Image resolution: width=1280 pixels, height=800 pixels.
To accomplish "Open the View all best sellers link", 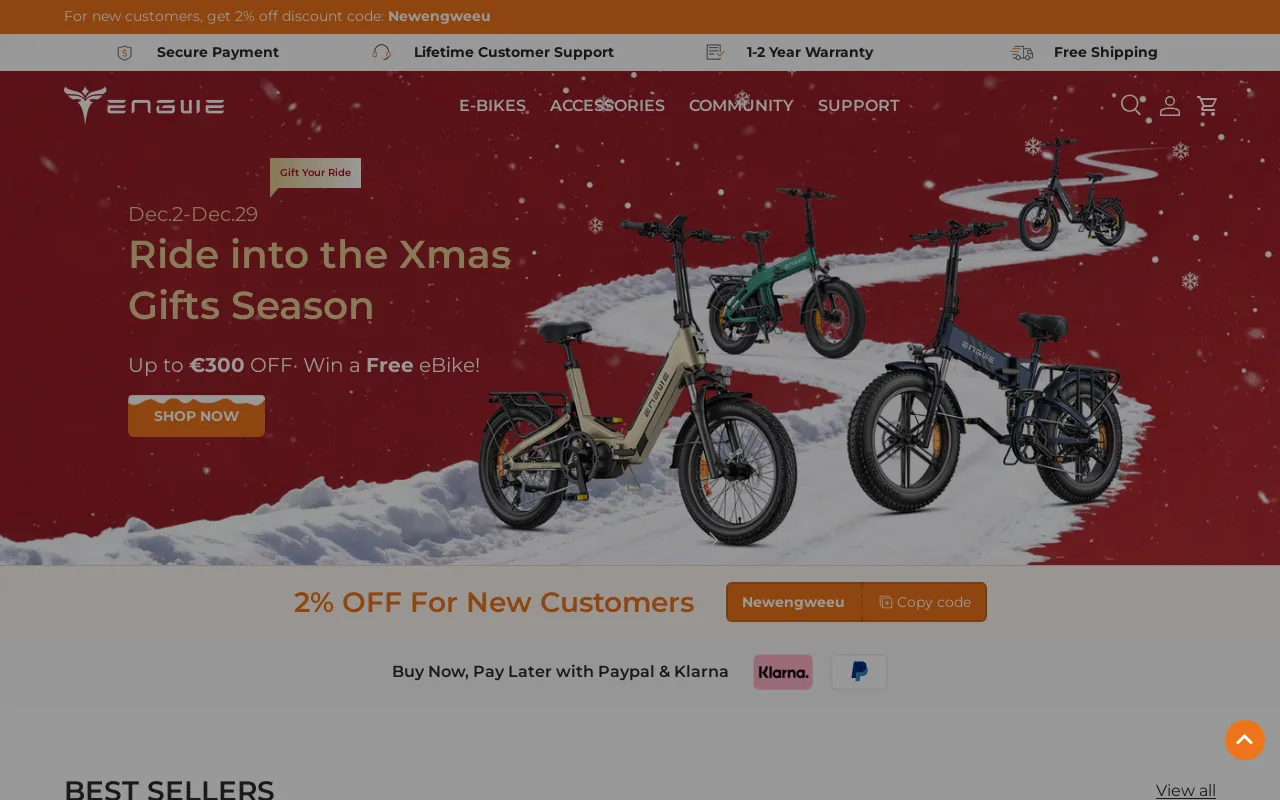I will 1186,790.
